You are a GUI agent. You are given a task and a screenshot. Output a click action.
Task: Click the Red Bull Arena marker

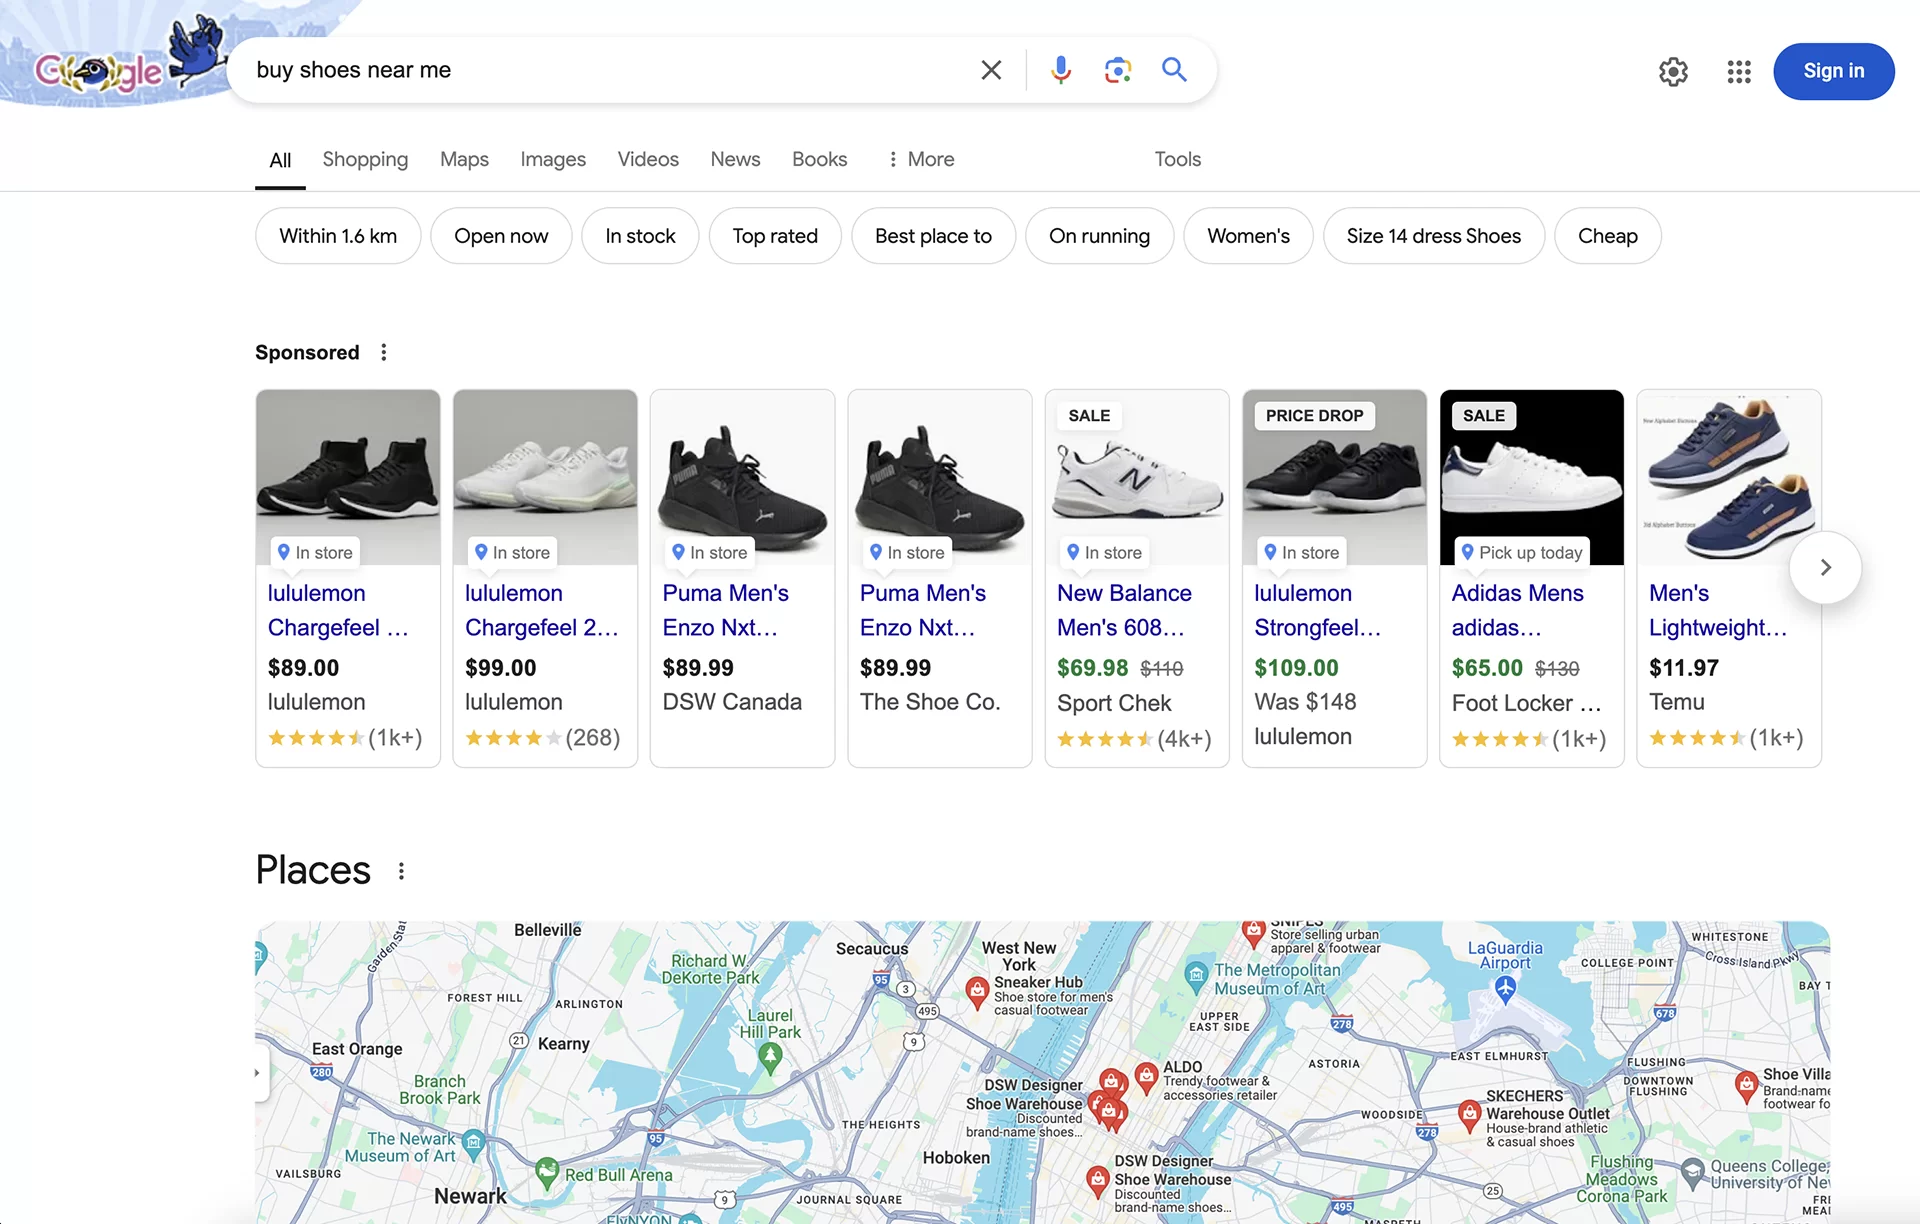[547, 1172]
